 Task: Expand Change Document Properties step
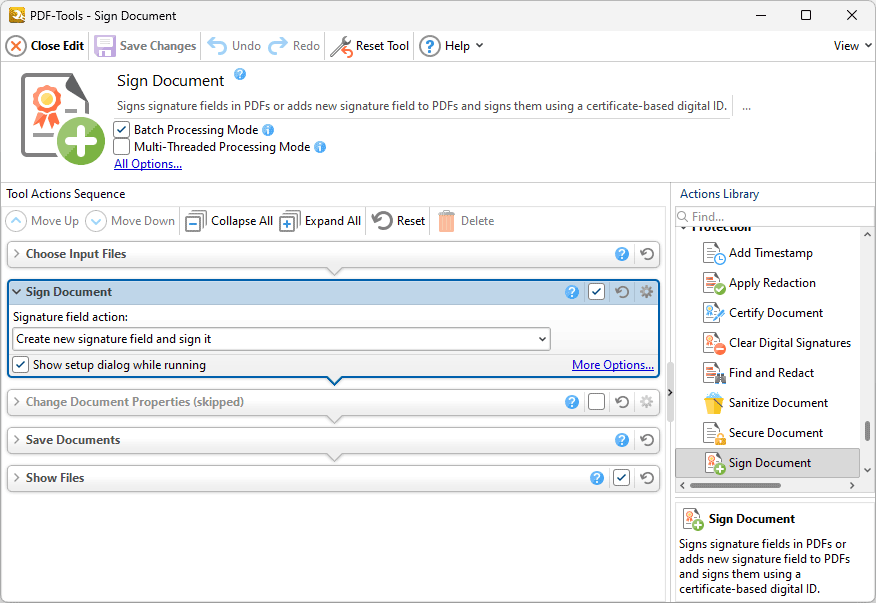[17, 402]
